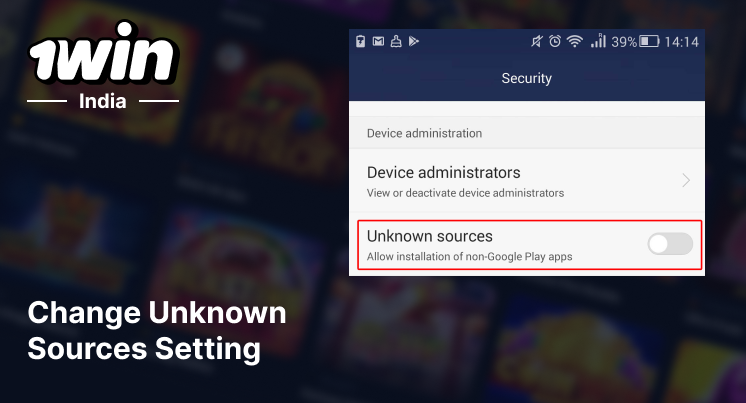Tap the battery charging icon in status bar

coord(360,41)
